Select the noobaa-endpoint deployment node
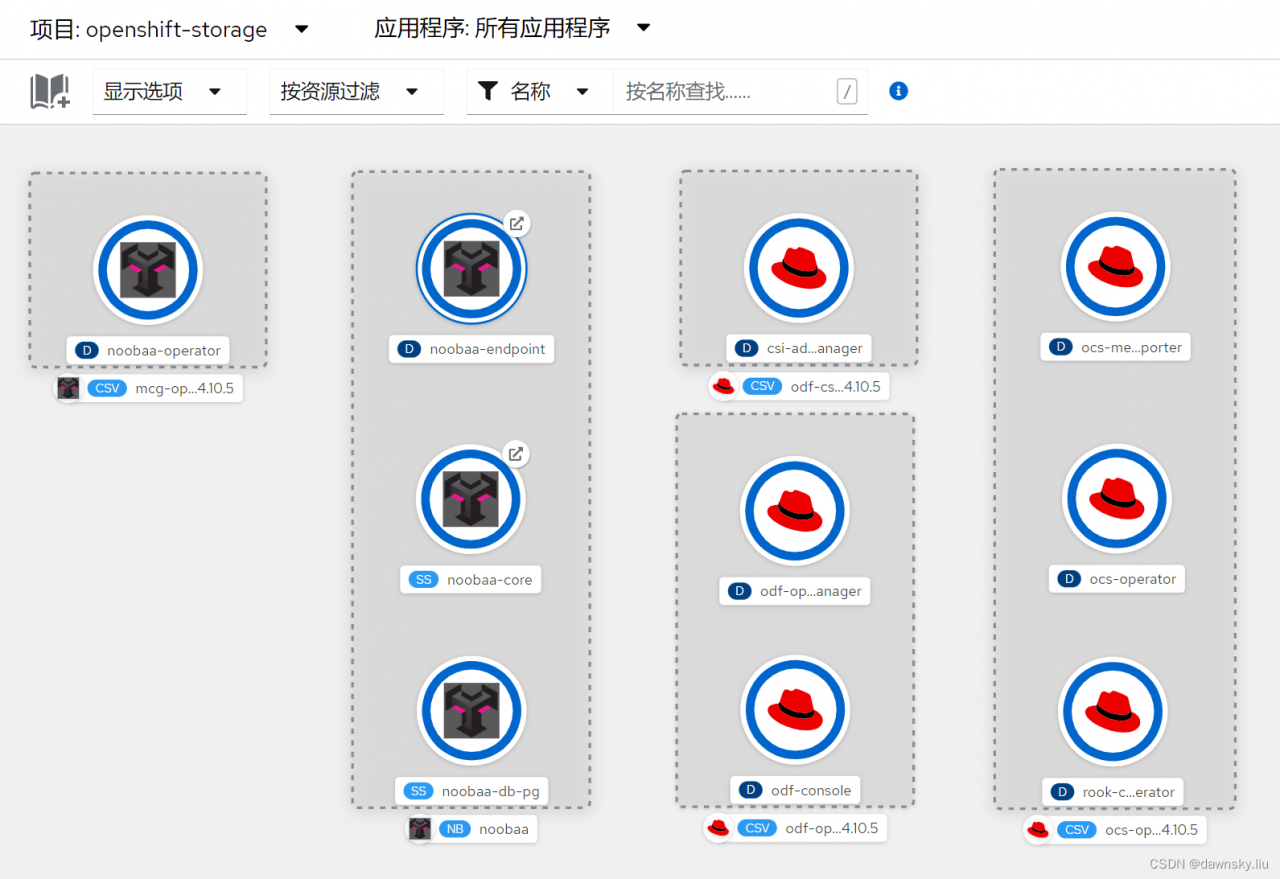The height and width of the screenshot is (879, 1280). coord(471,269)
